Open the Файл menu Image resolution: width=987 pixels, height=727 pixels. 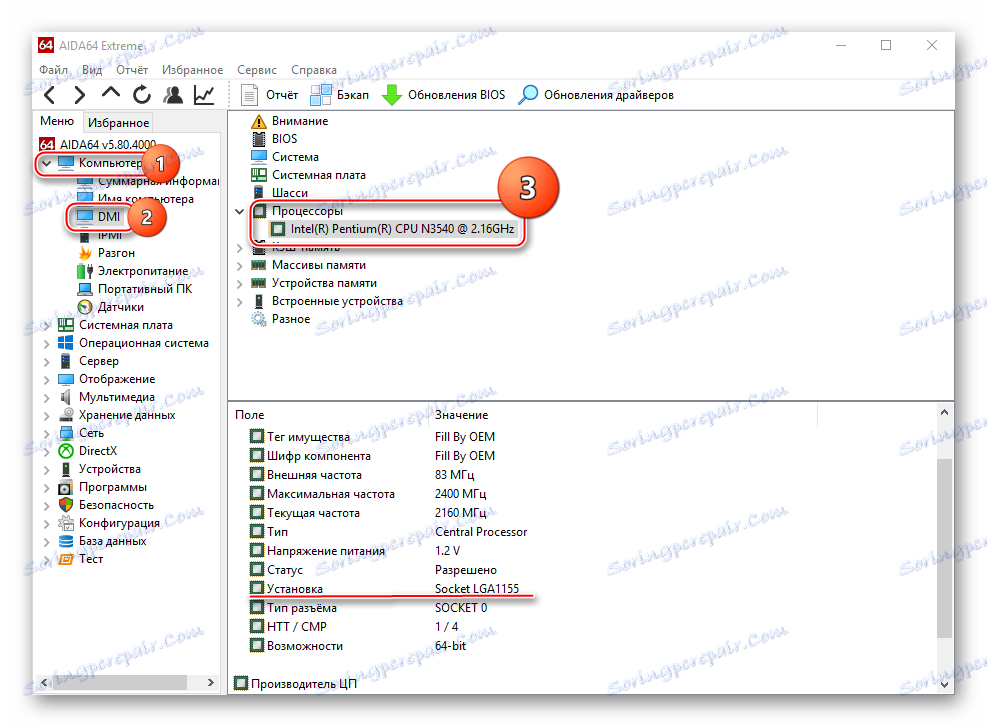click(54, 70)
